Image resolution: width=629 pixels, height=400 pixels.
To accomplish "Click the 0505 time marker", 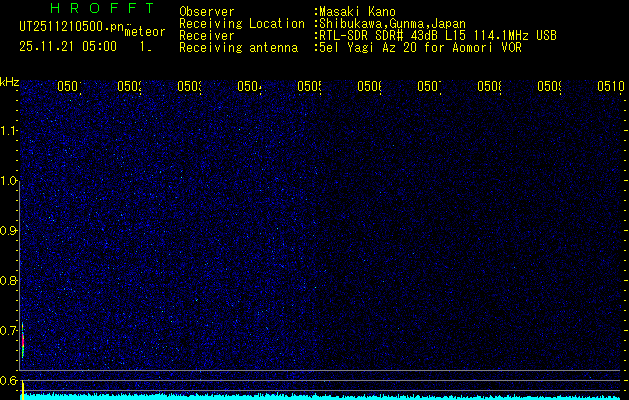I will pos(310,86).
